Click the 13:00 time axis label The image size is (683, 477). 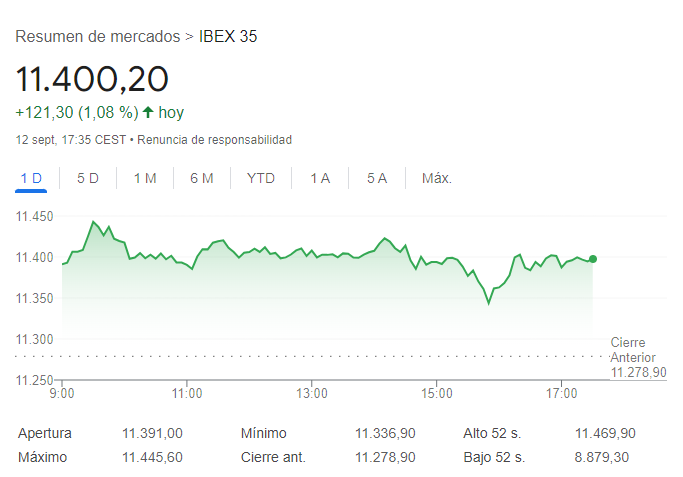click(x=312, y=393)
